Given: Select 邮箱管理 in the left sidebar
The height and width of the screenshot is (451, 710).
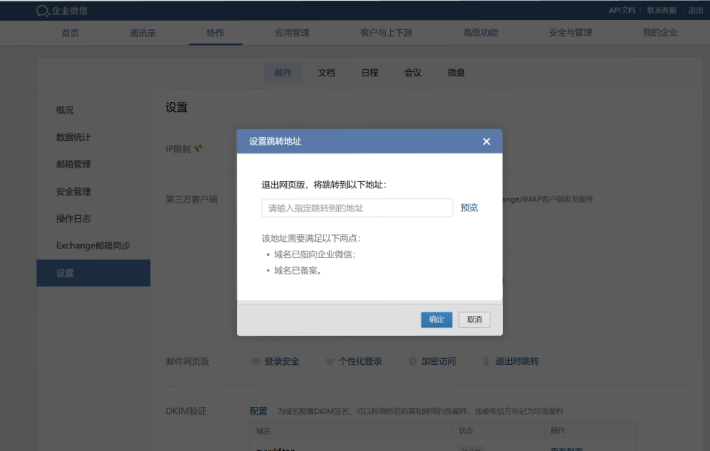Looking at the screenshot, I should pos(74,164).
